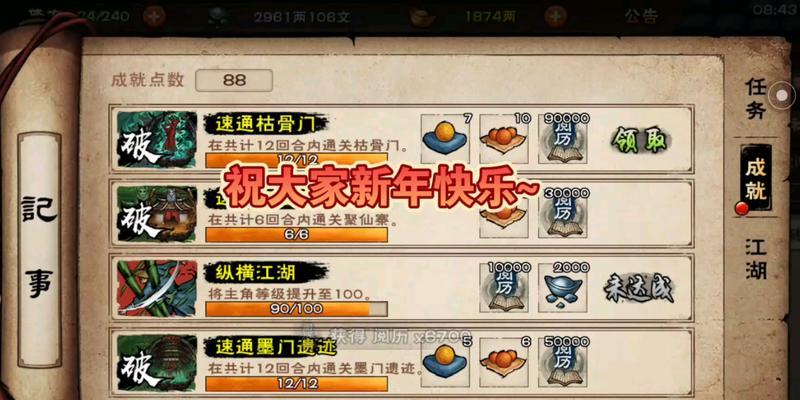The image size is (800, 400).
Task: Click the 90/100 level progress bar
Action: pos(296,309)
